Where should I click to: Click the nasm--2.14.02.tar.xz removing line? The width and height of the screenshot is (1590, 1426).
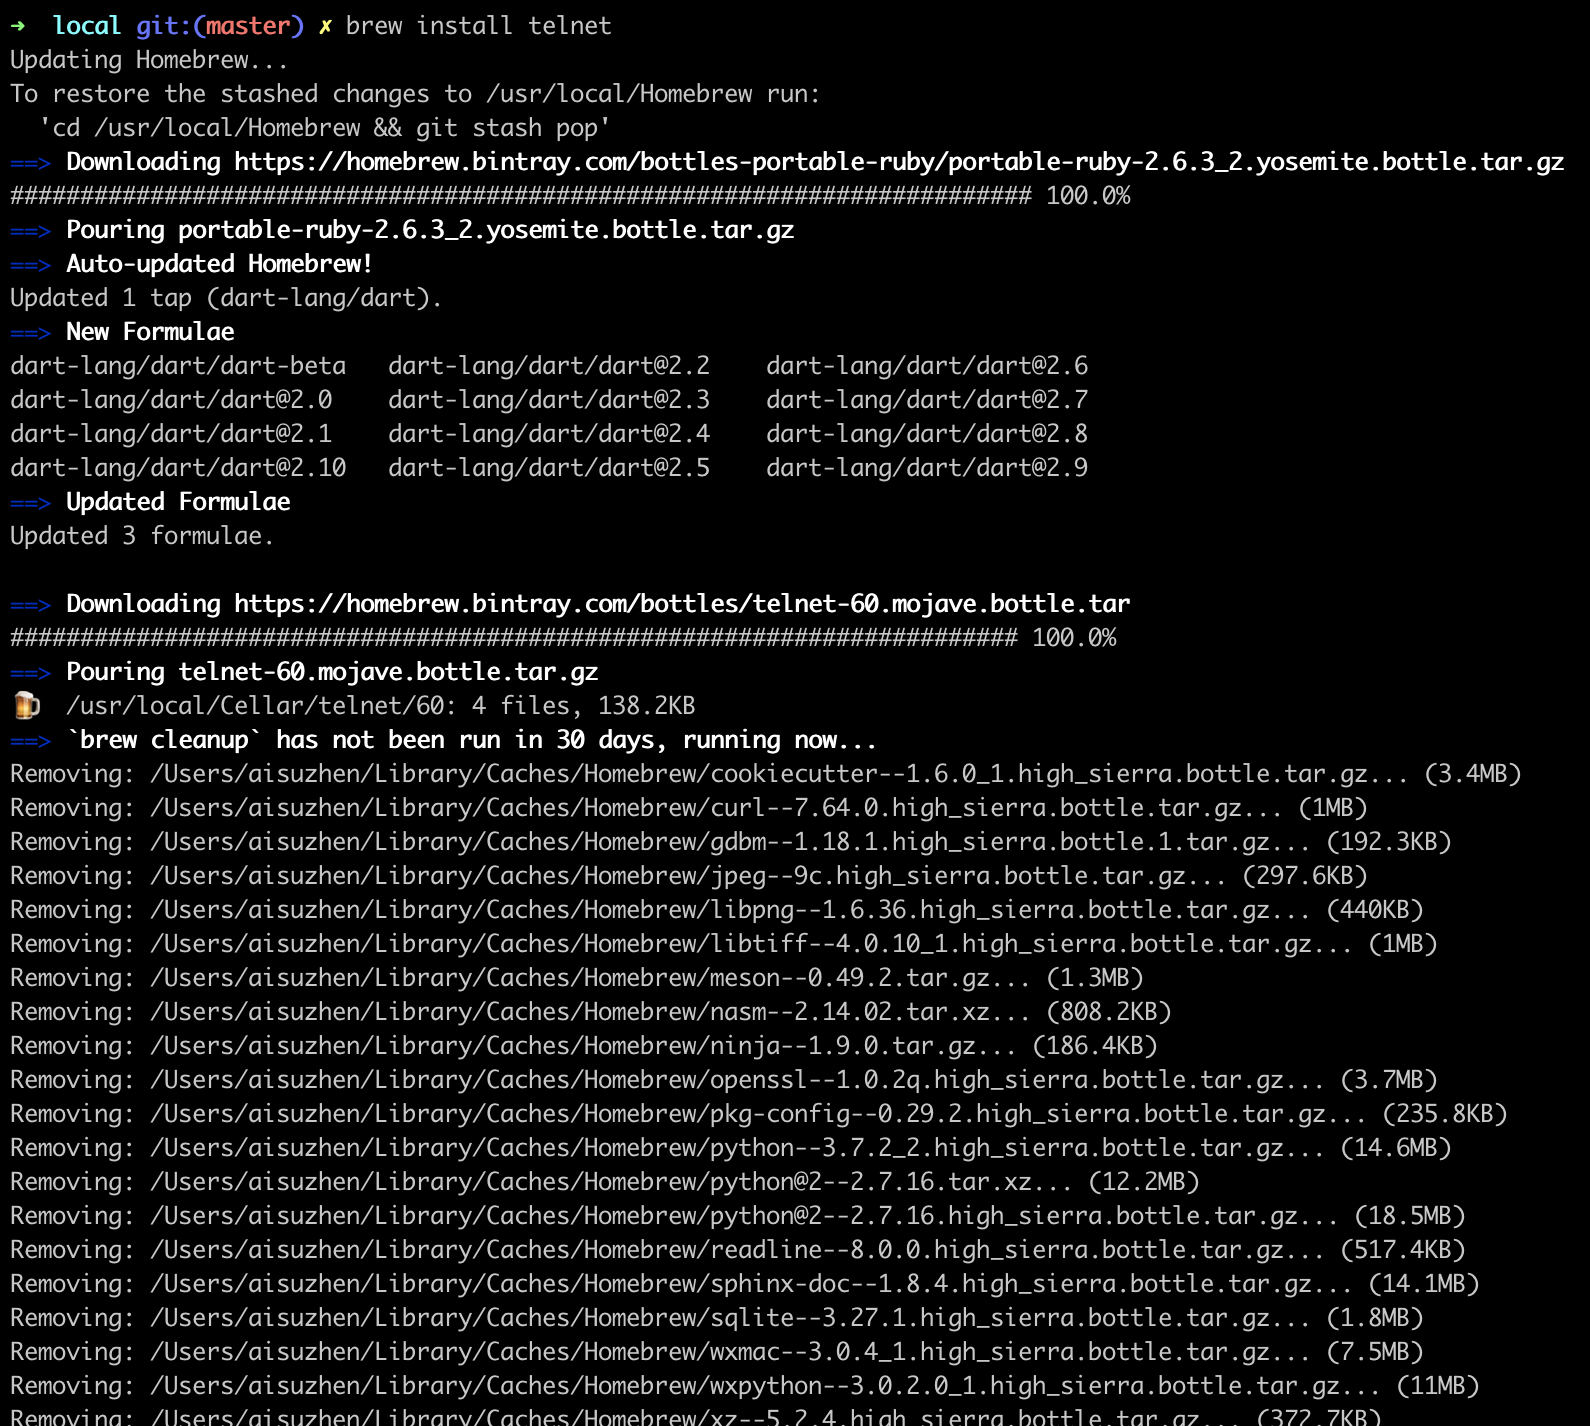coord(591,1012)
